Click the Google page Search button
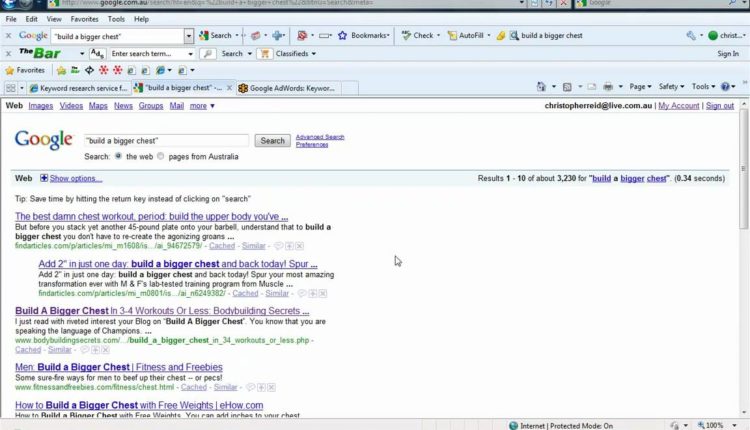This screenshot has width=750, height=430. 272,141
